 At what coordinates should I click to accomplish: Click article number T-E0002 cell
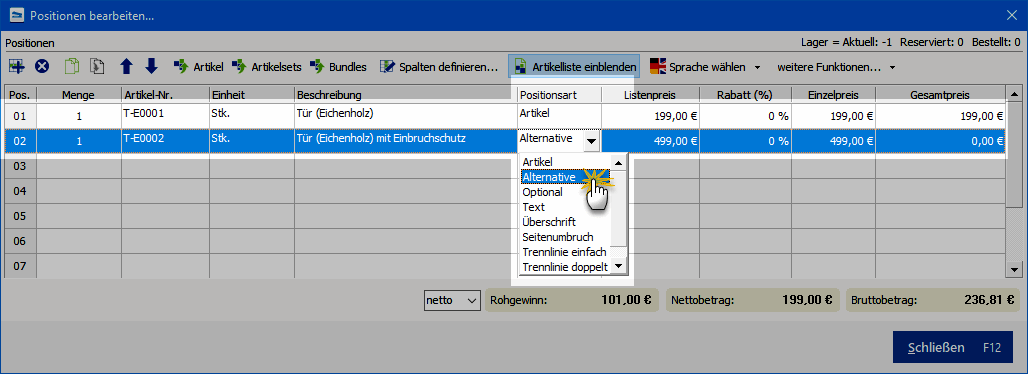pos(166,140)
